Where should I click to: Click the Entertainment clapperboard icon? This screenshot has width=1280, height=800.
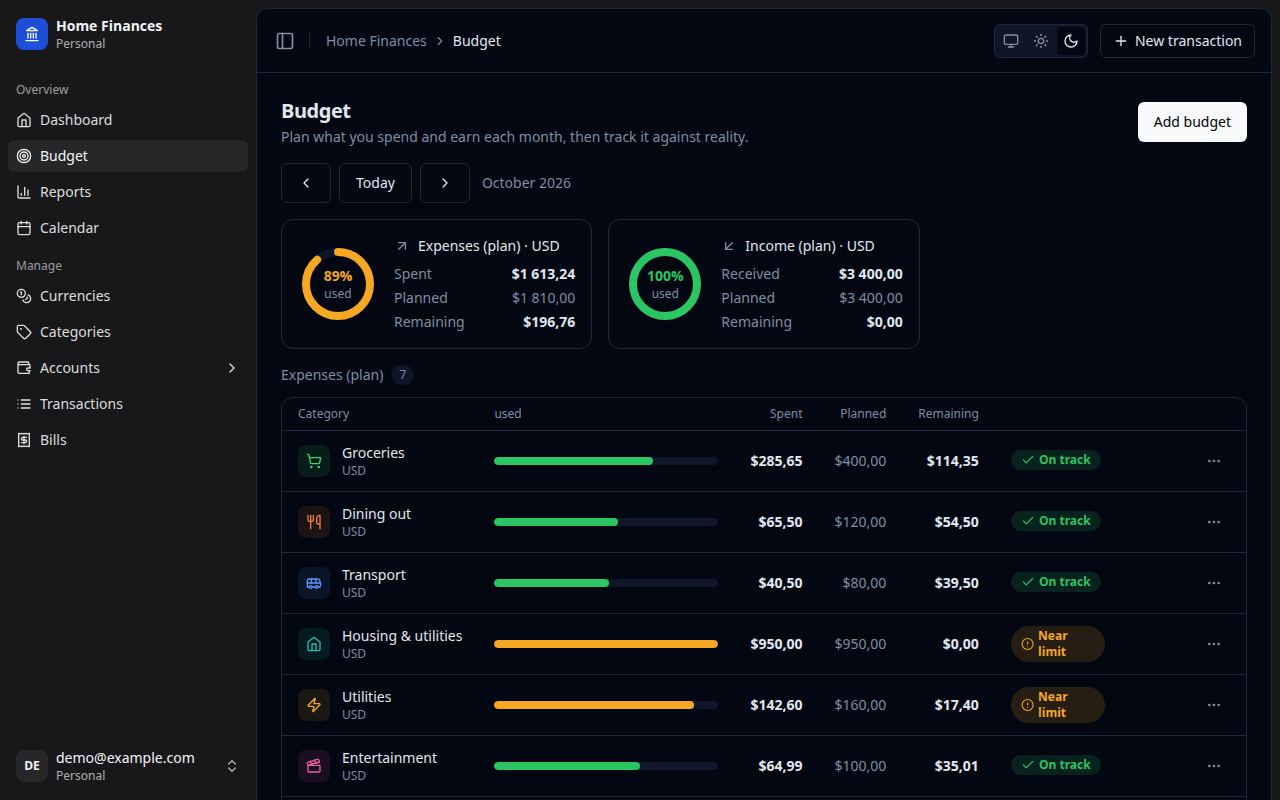[314, 766]
